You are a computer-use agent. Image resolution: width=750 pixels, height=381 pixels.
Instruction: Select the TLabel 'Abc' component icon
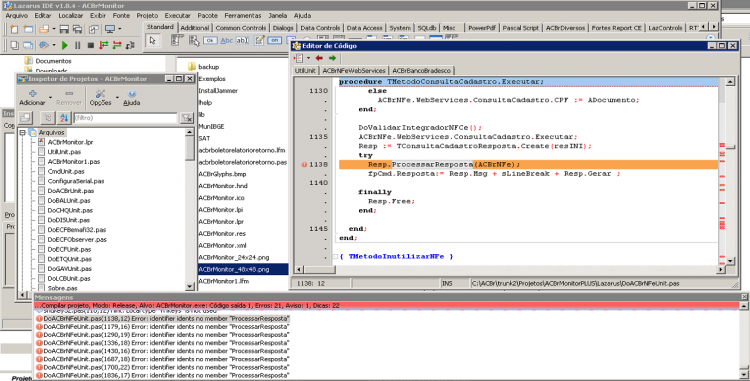pyautogui.click(x=226, y=41)
